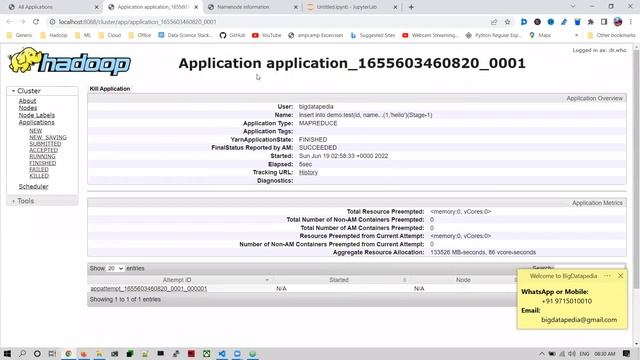Open the Chrome profile avatar

click(x=618, y=22)
